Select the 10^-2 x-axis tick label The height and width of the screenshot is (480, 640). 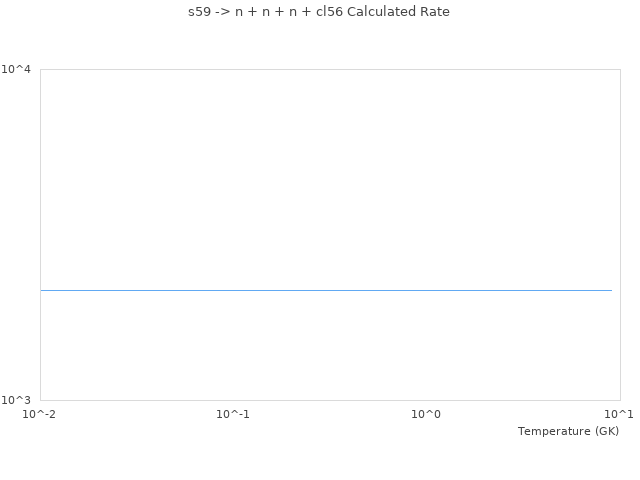40,414
